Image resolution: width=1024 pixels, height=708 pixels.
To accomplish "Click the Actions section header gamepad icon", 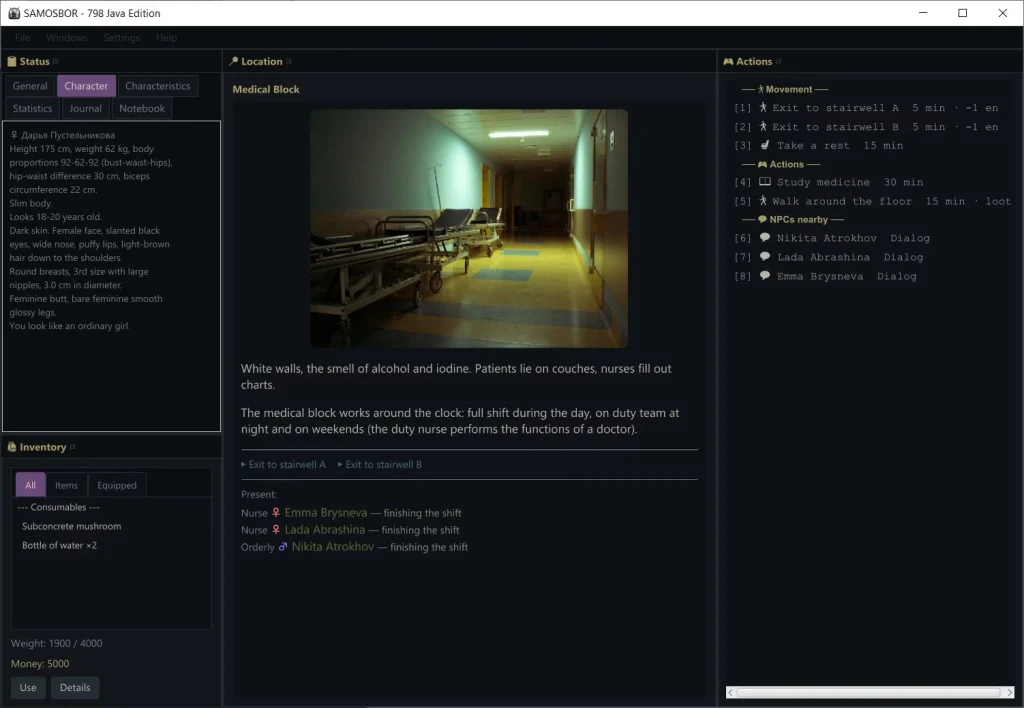I will [x=762, y=165].
